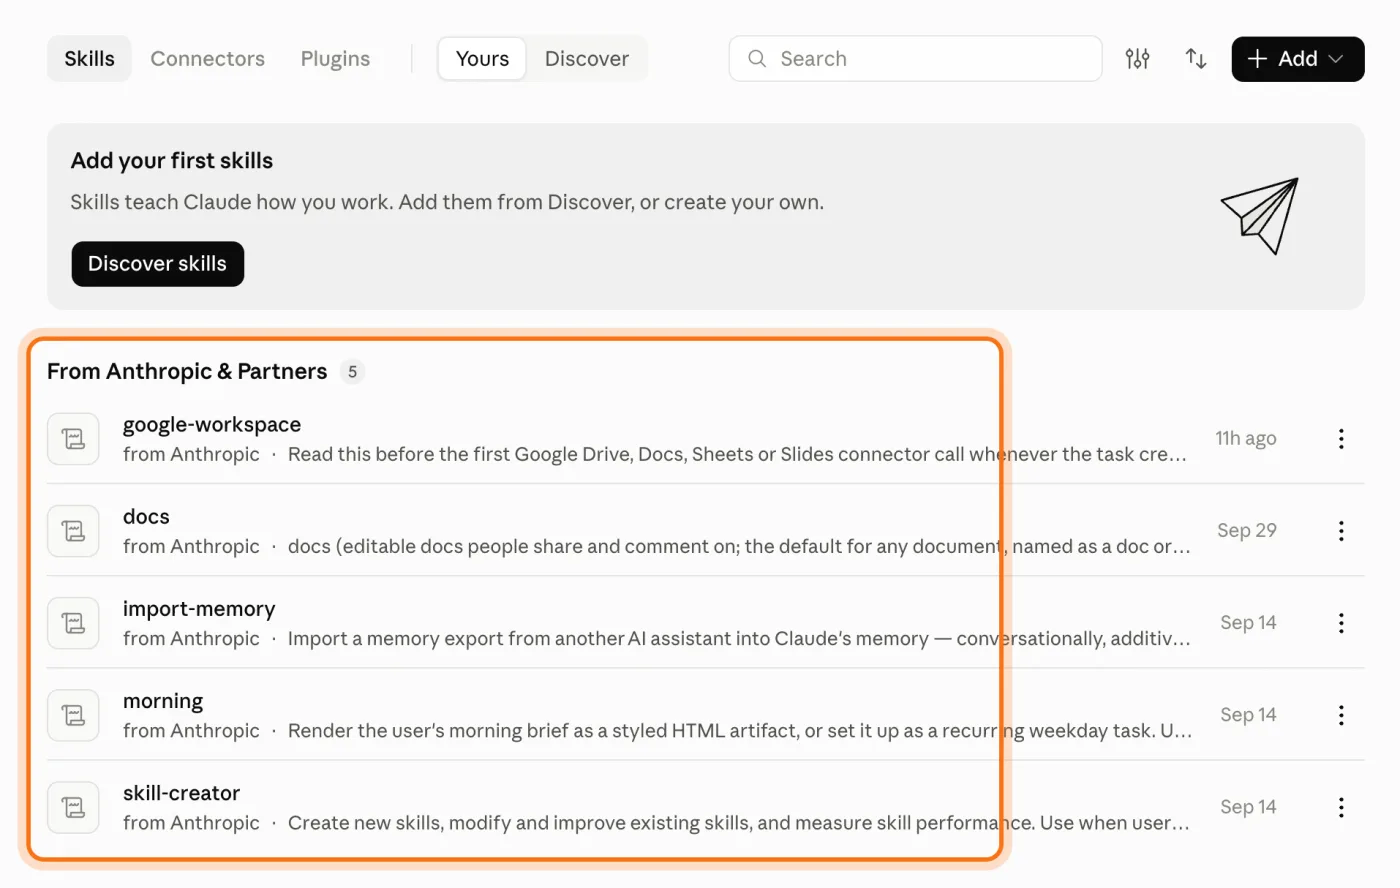Click the google-workspace skill icon

[73, 439]
